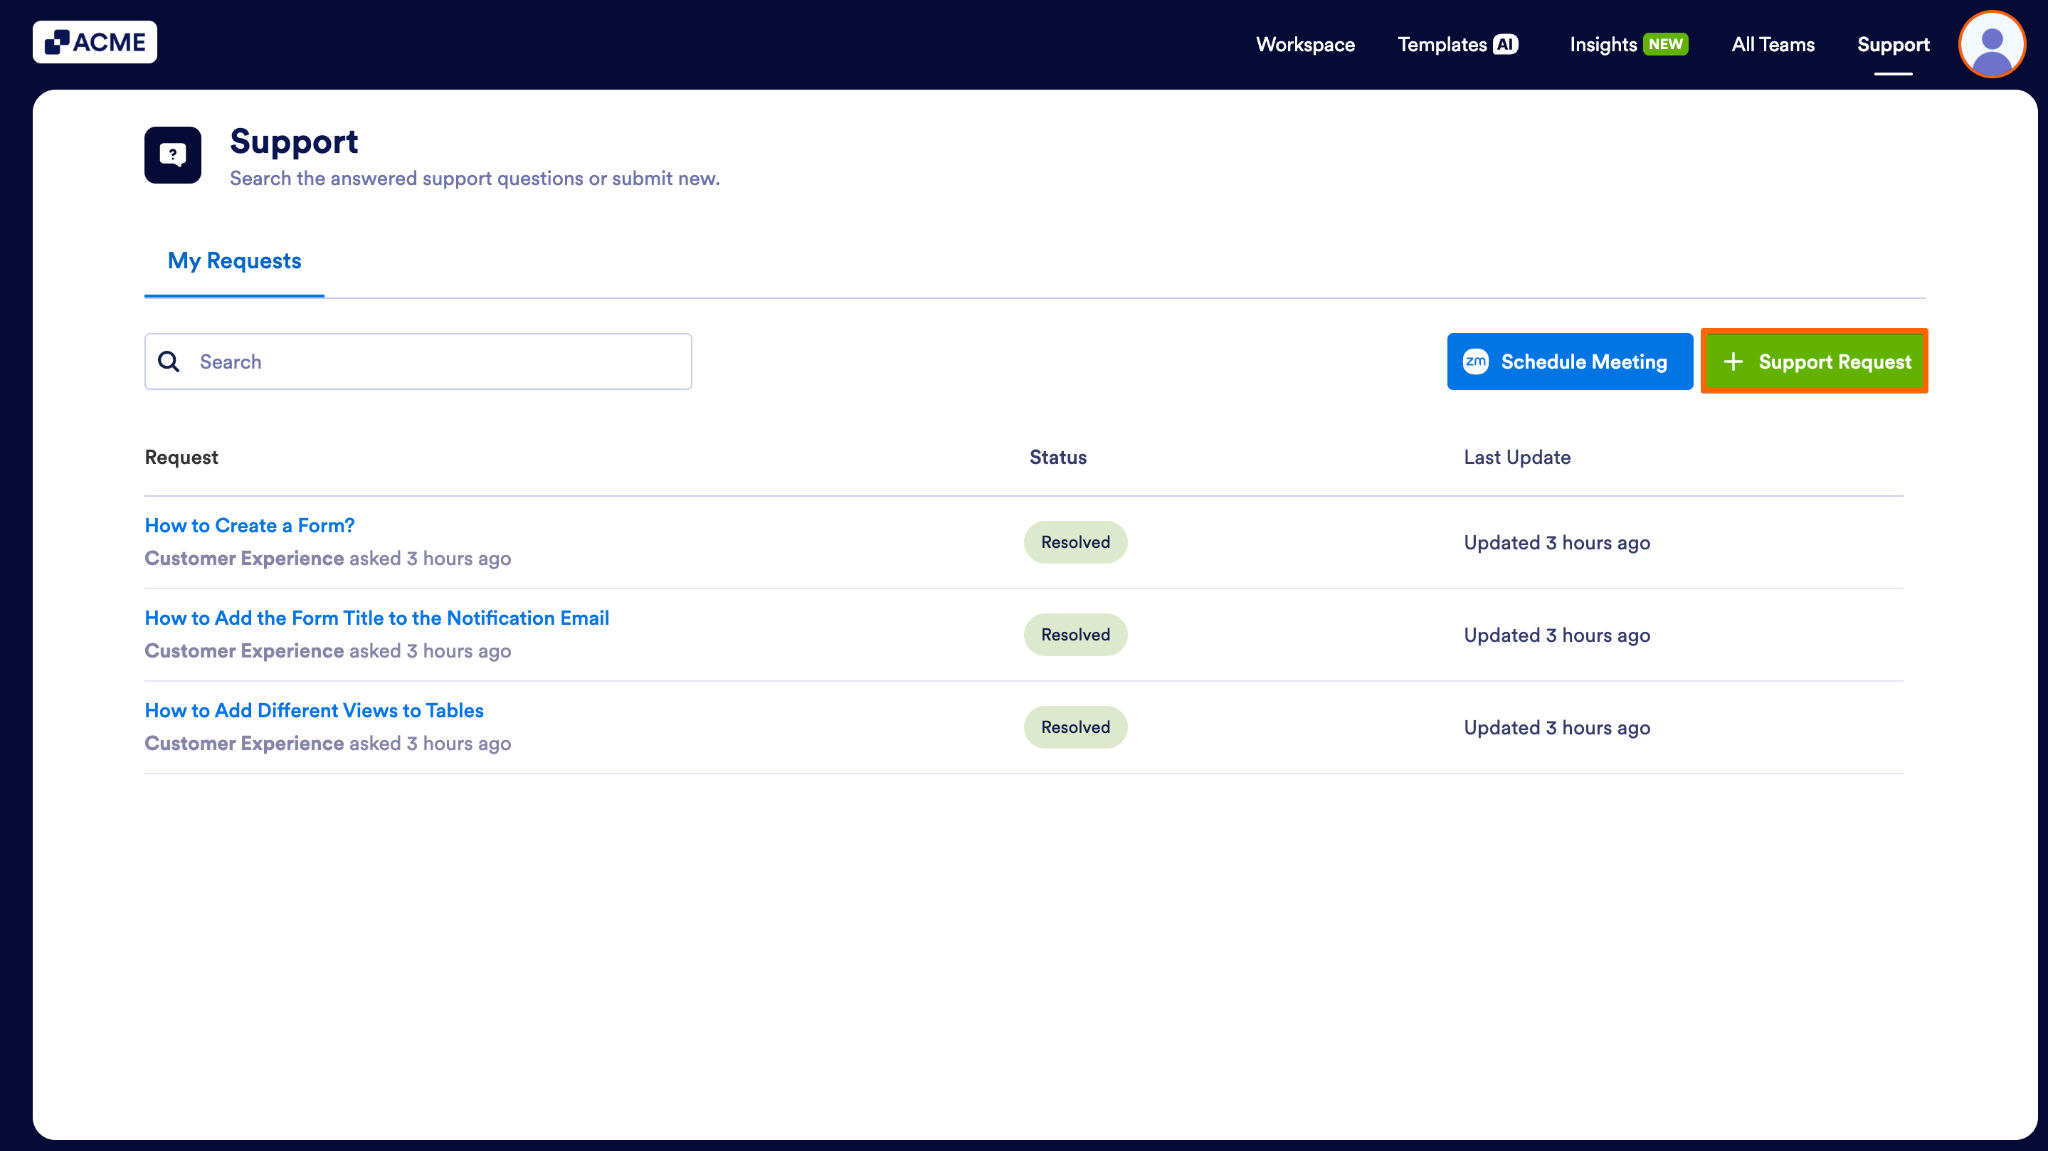Open the 'How to Create a Form?' request
2048x1151 pixels.
(249, 524)
